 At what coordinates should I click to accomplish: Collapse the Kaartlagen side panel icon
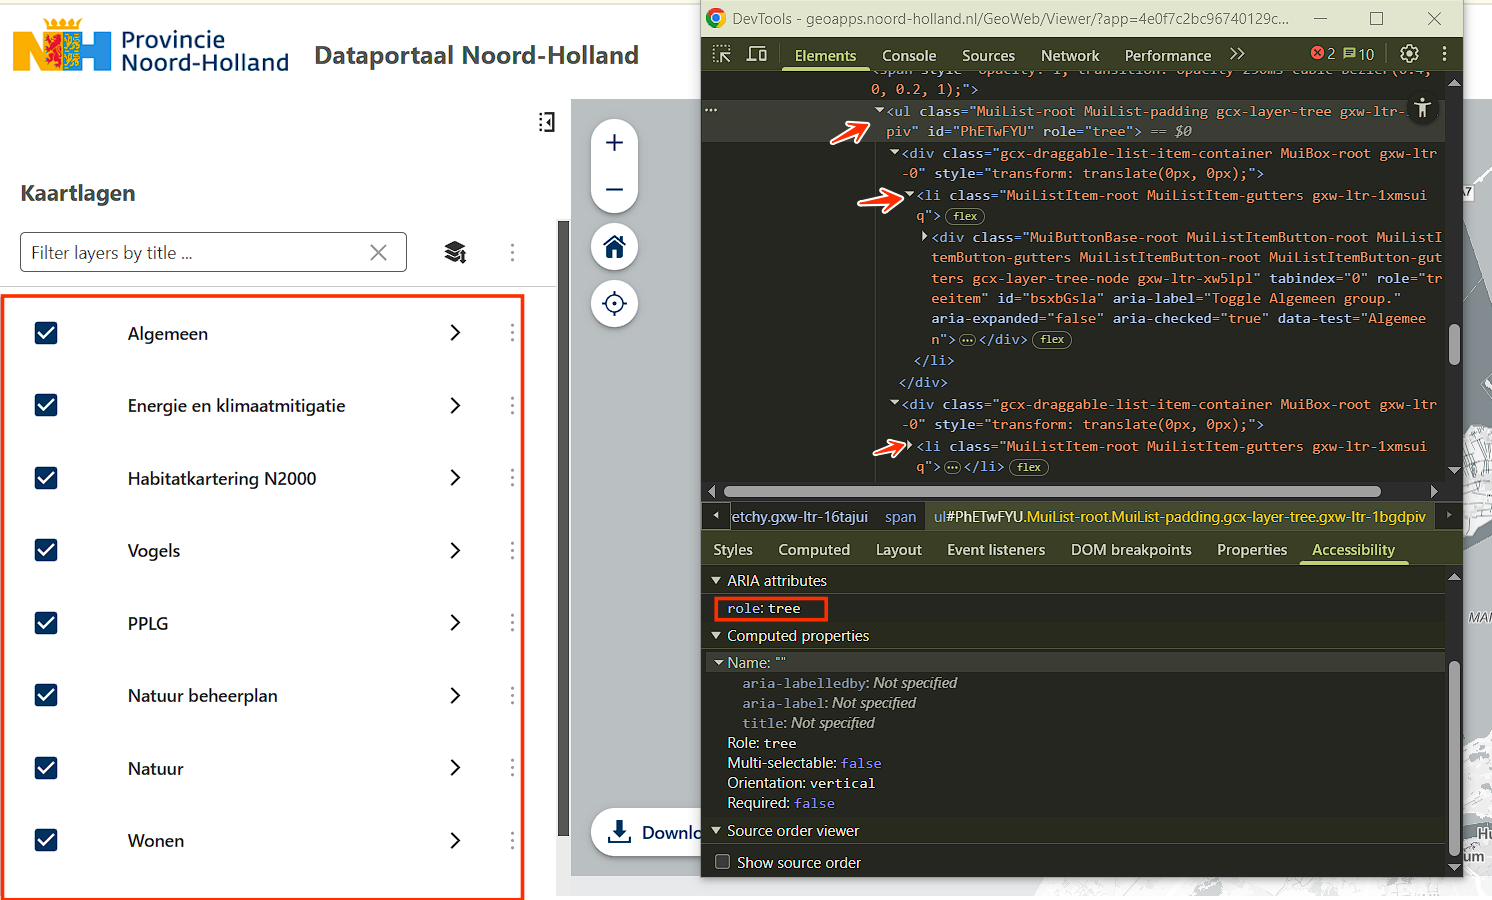pos(546,122)
